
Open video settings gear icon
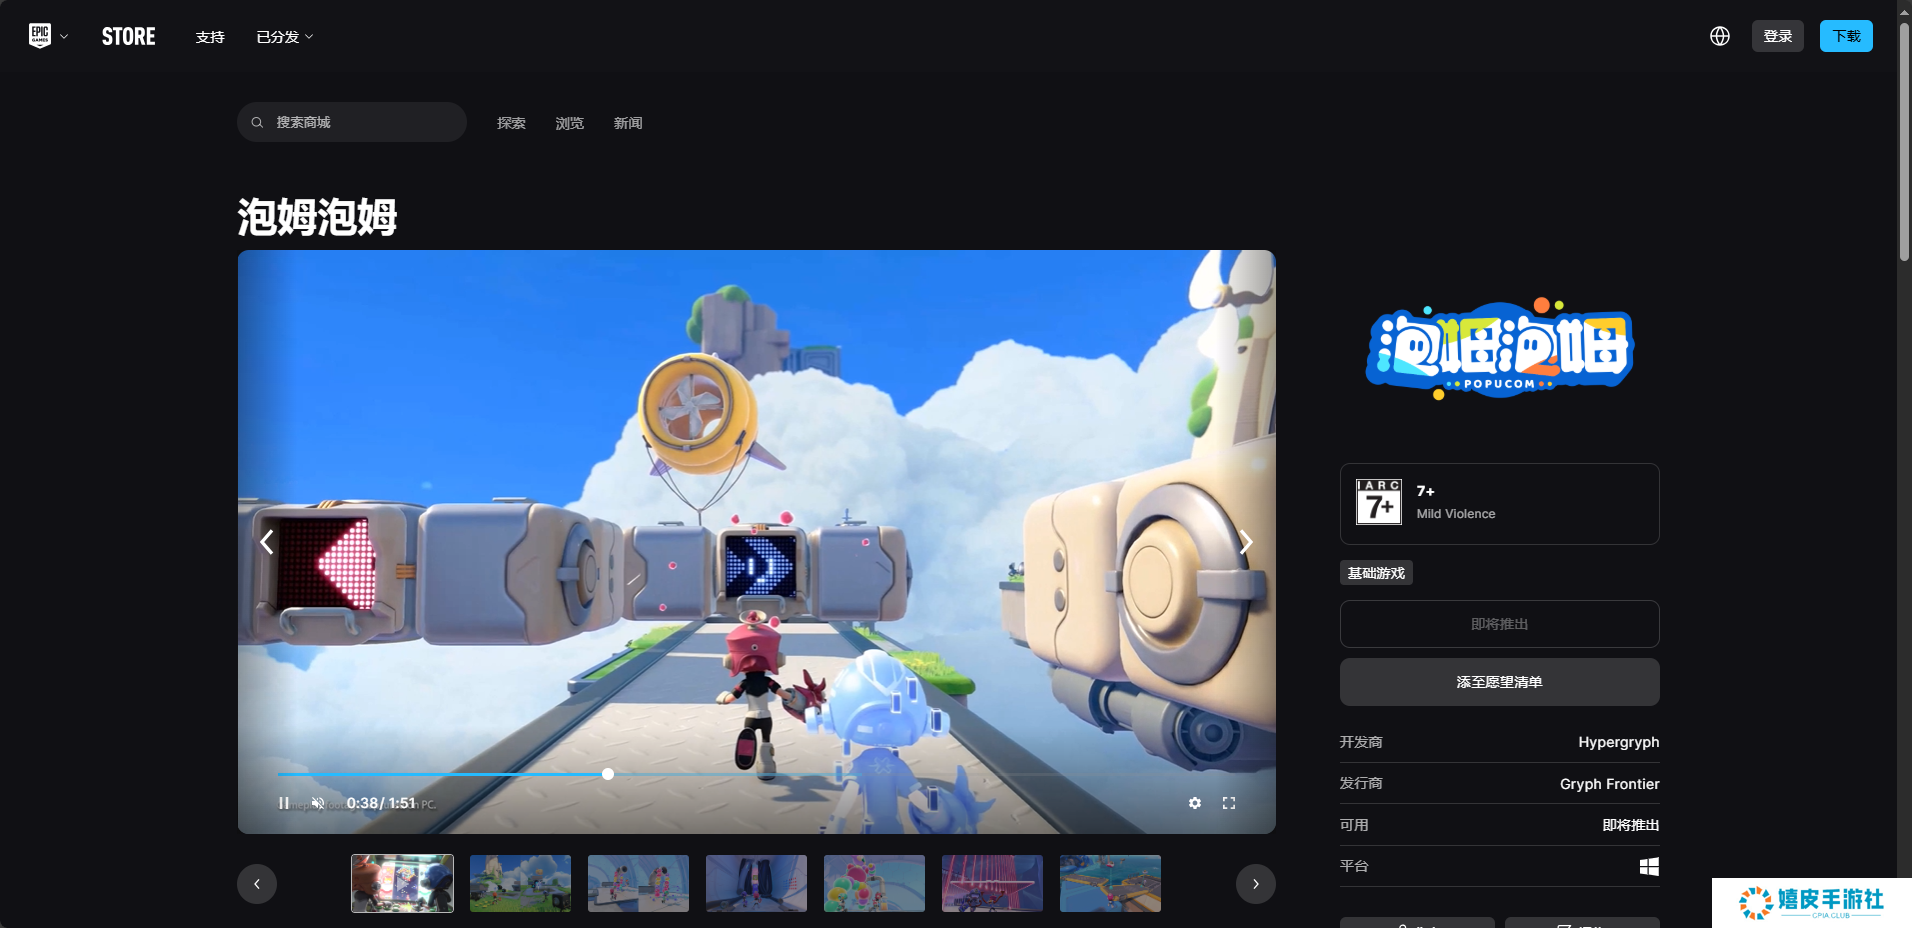point(1194,803)
